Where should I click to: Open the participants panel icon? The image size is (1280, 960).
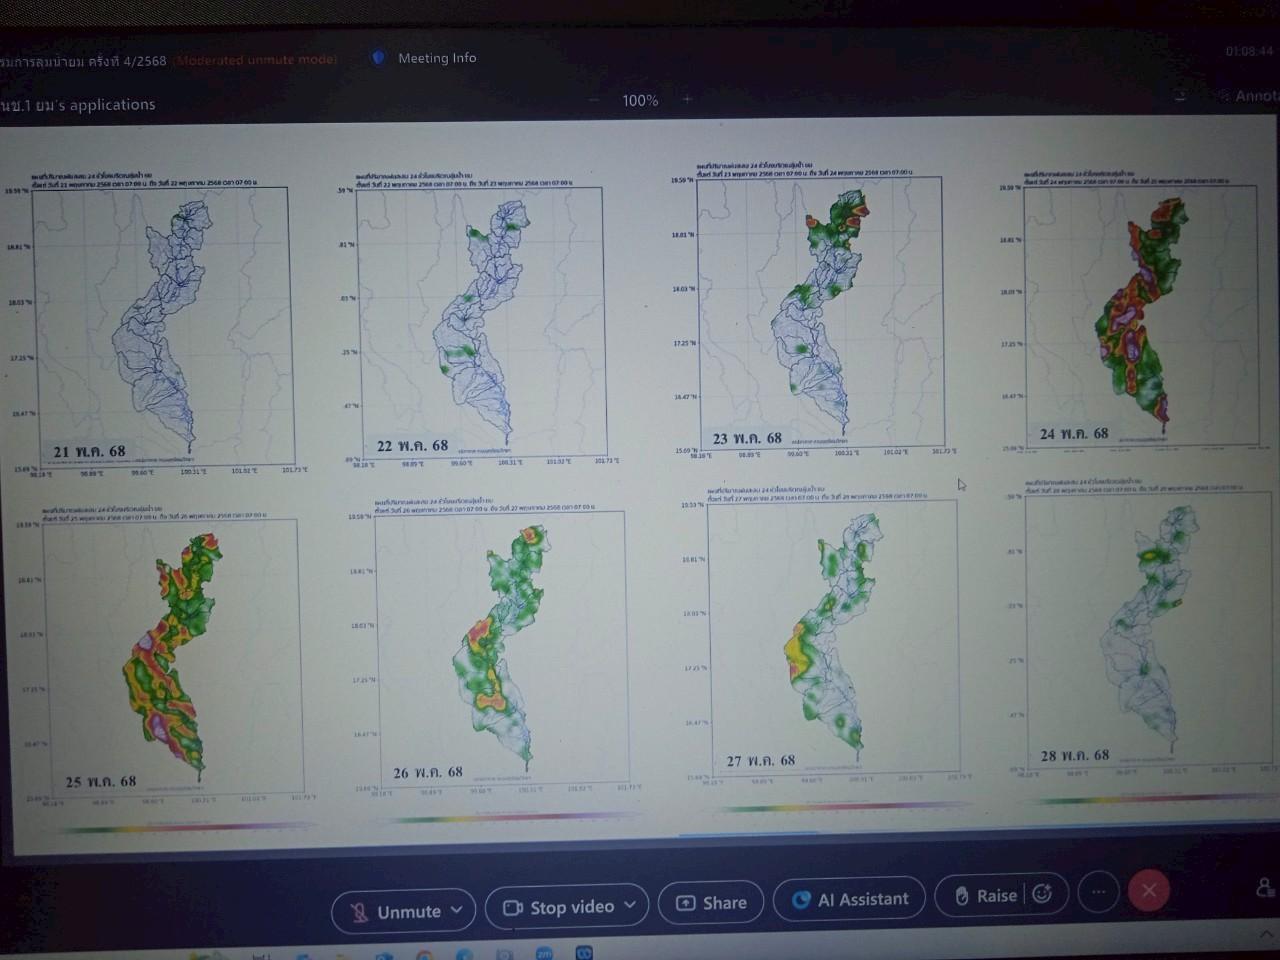click(1265, 888)
